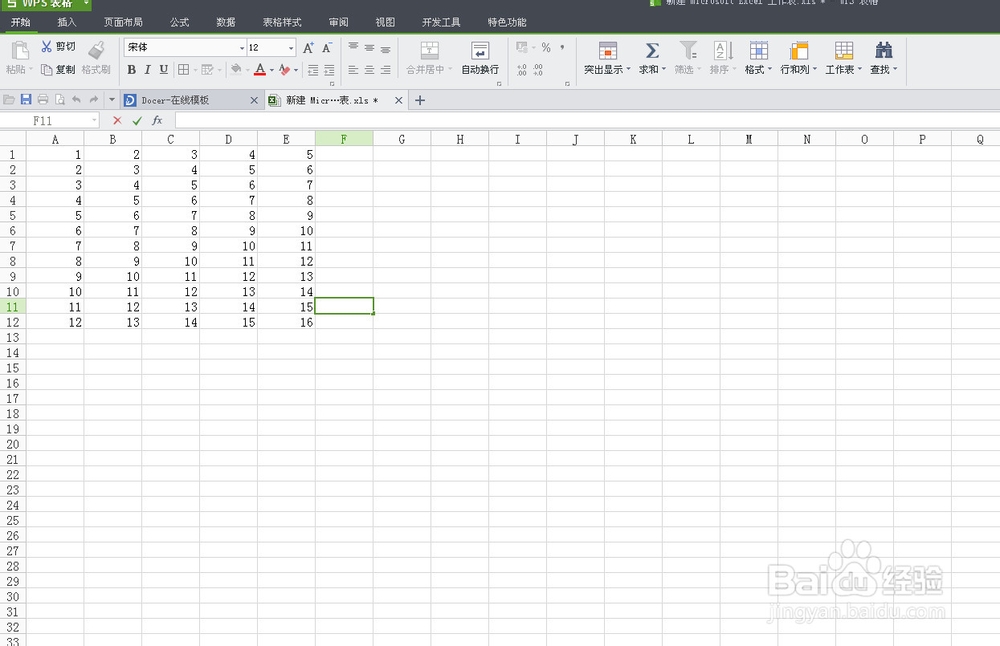Switch to the Page Layout (页面布局) tab

123,22
